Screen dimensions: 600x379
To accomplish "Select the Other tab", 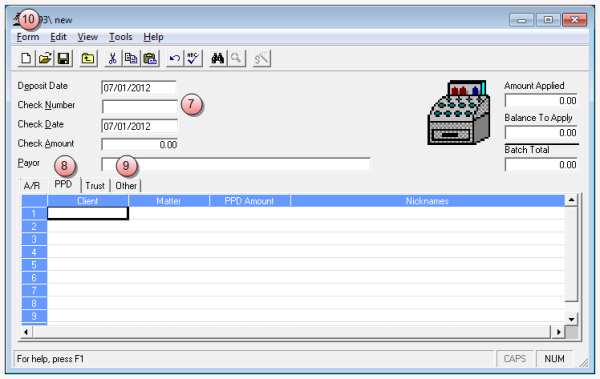I will tap(126, 186).
